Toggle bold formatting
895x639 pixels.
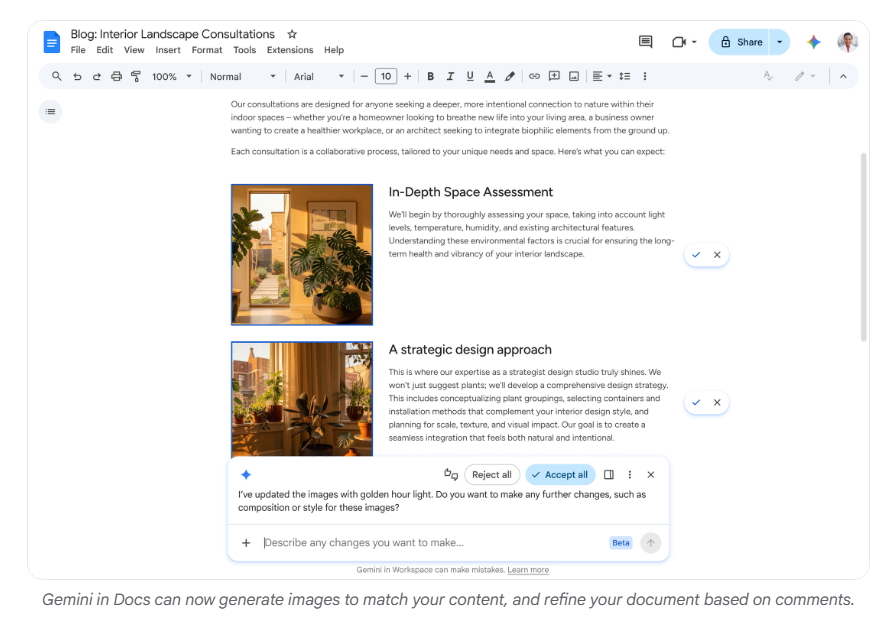(430, 76)
